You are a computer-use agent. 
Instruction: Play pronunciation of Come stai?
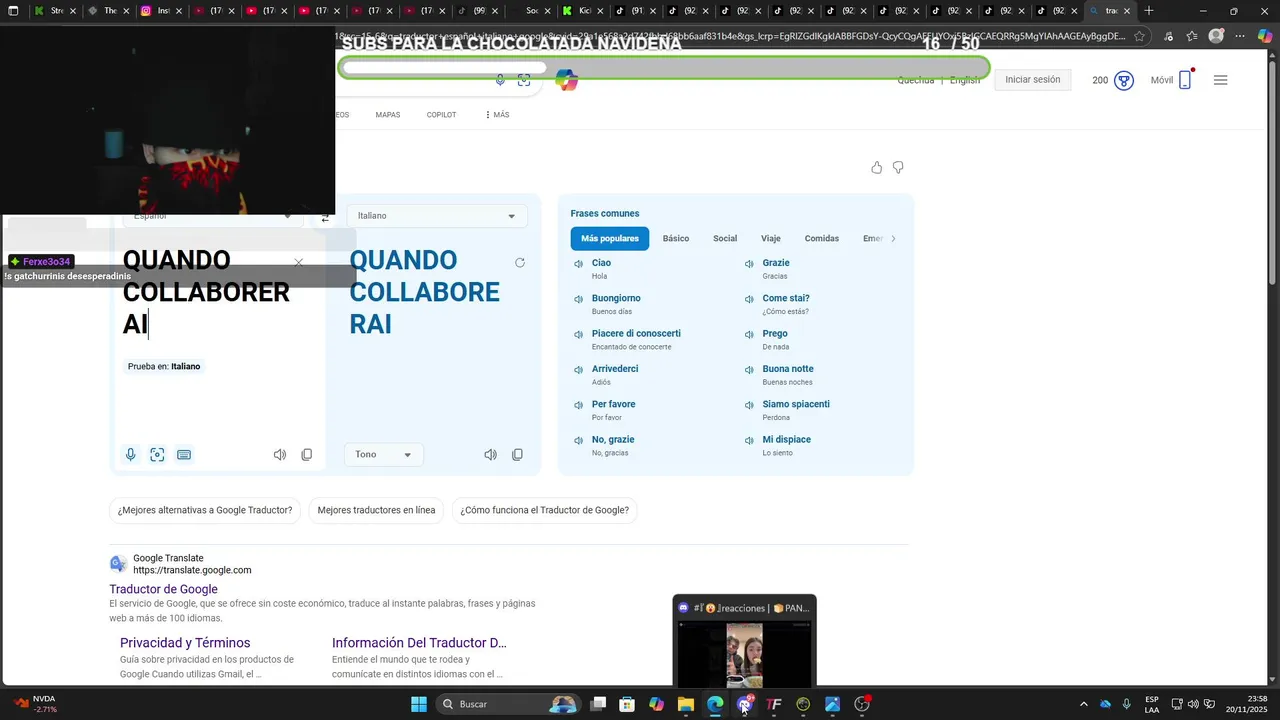tap(749, 299)
